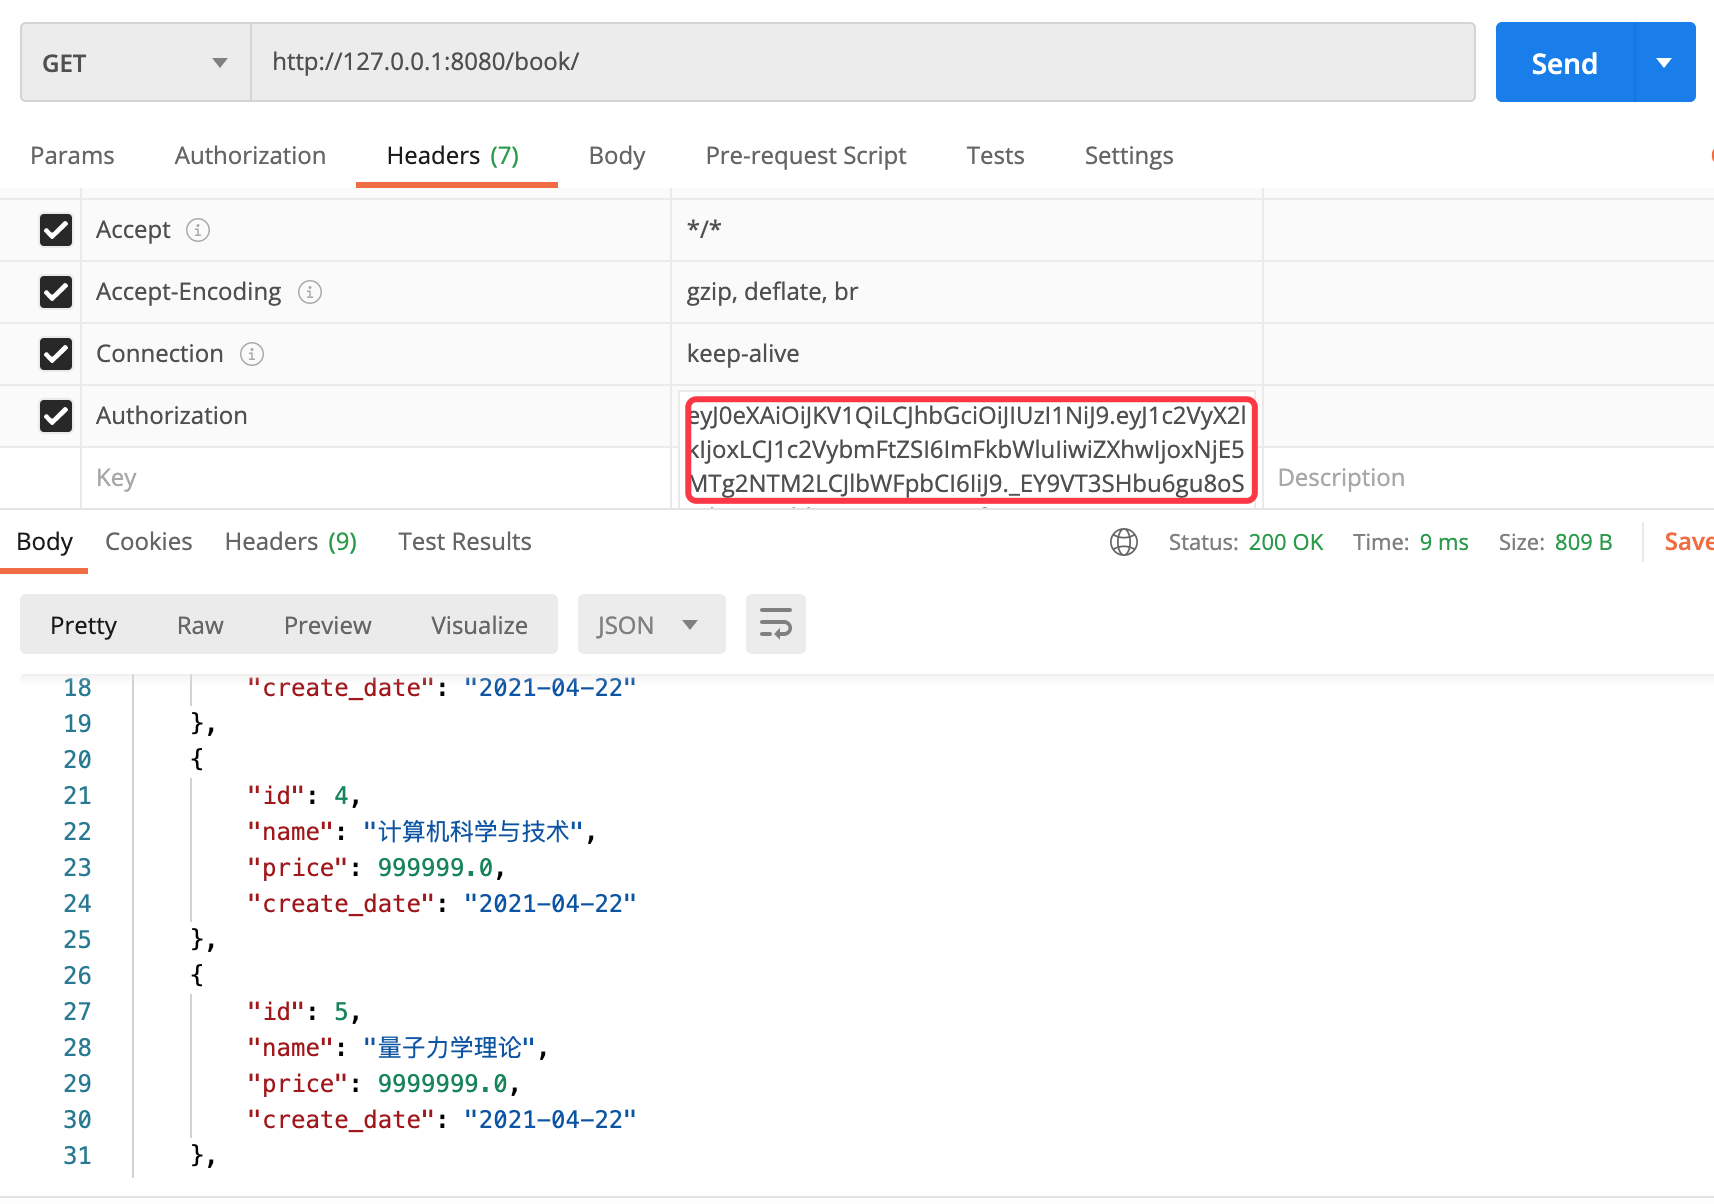Select the gzip, deflate, br value cell
The height and width of the screenshot is (1204, 1714).
[x=966, y=292]
